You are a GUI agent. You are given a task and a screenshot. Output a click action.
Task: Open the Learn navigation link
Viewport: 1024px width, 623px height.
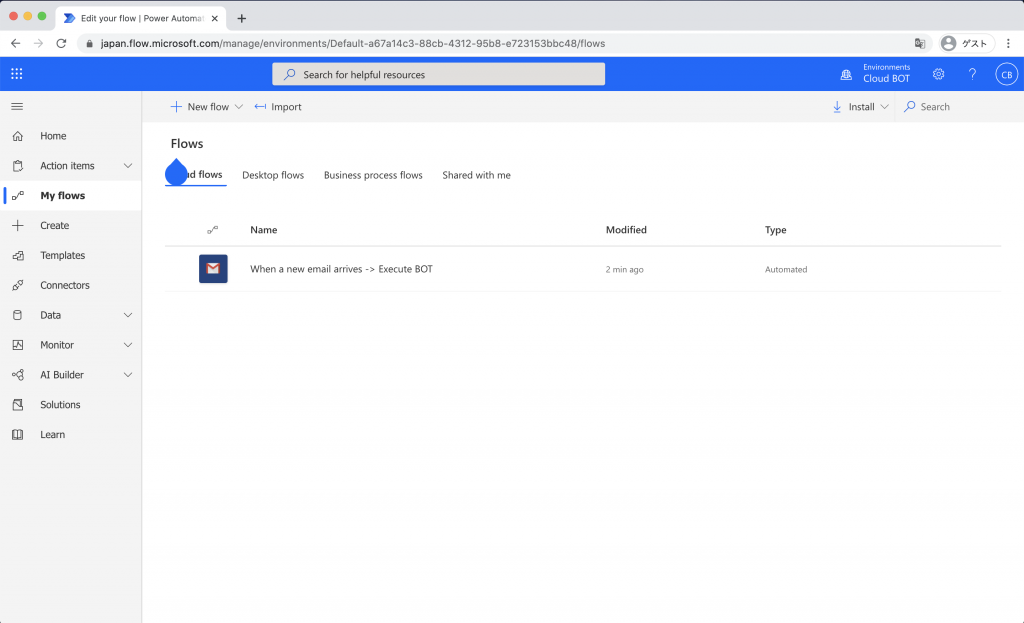[x=52, y=434]
